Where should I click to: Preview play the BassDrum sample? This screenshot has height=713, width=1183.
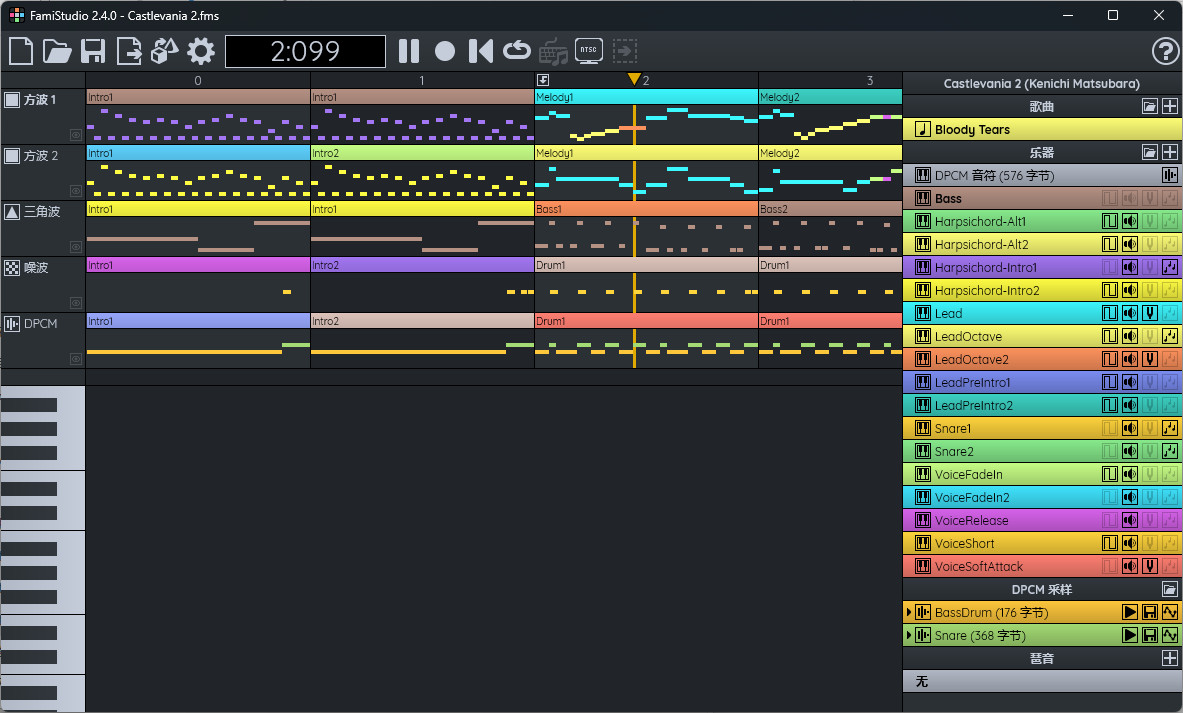point(1129,613)
